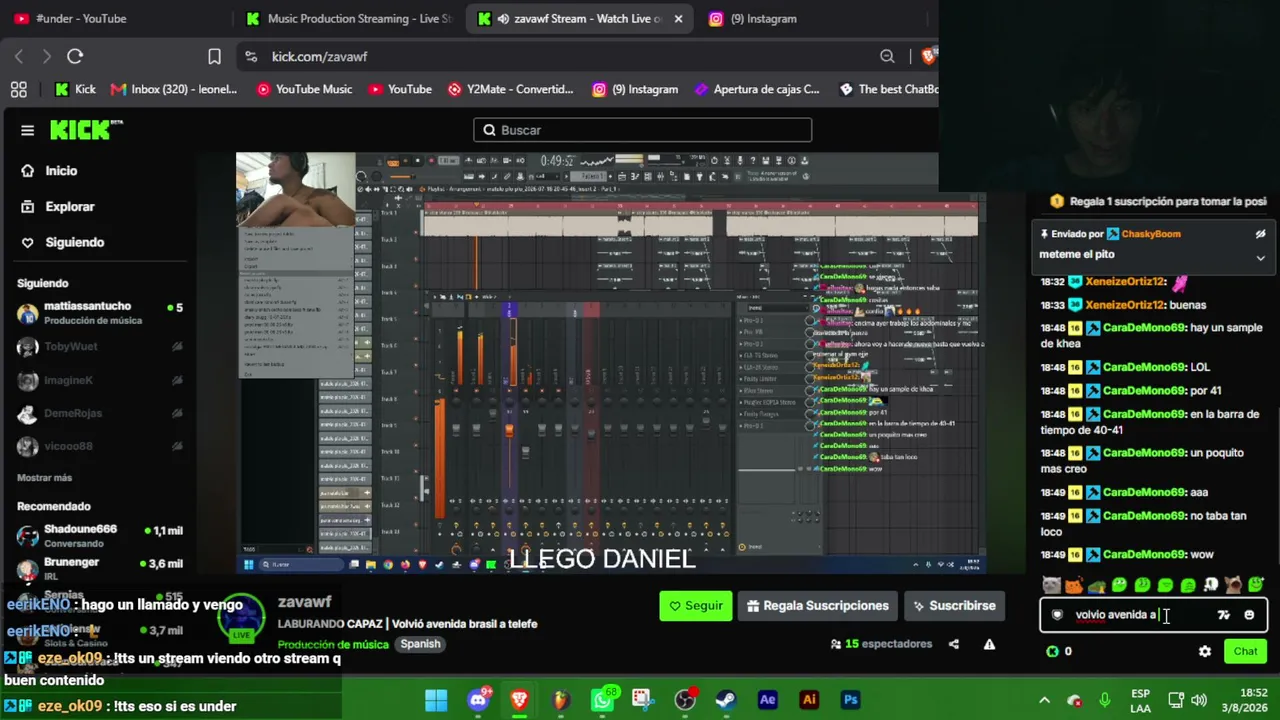1280x720 pixels.
Task: Click the Regala Suscripciones button
Action: point(818,606)
